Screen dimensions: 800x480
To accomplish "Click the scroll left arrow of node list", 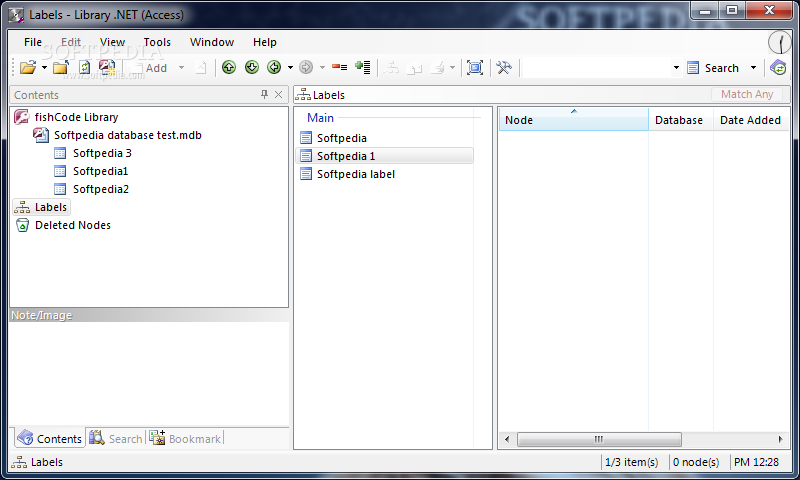I will [507, 439].
